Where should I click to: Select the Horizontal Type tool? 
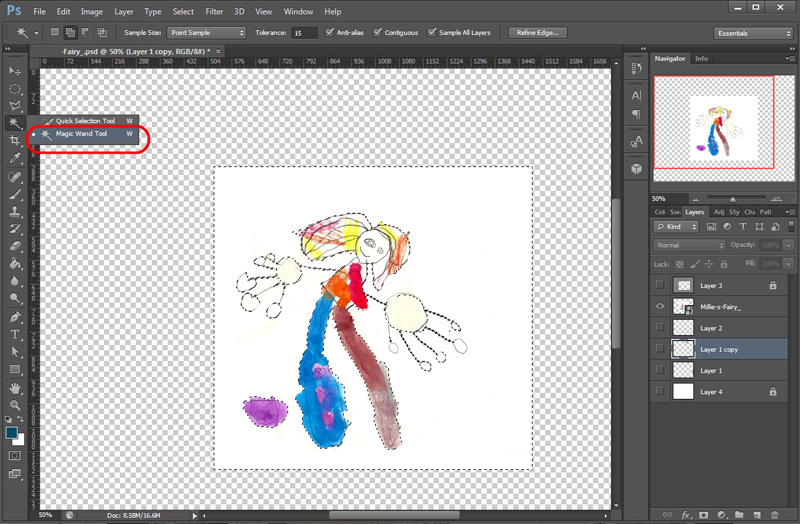click(x=15, y=335)
